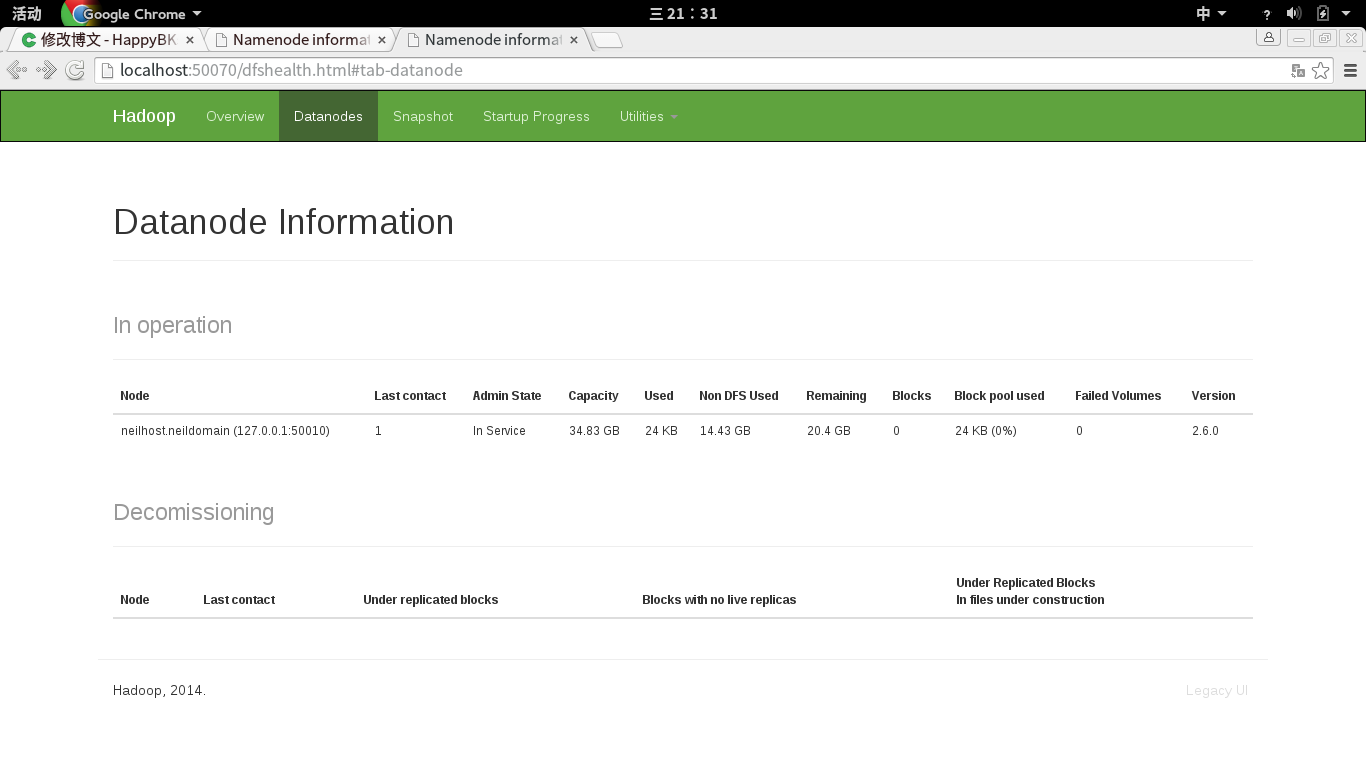This screenshot has height=768, width=1366.
Task: Click the browser forward arrow
Action: pyautogui.click(x=46, y=70)
